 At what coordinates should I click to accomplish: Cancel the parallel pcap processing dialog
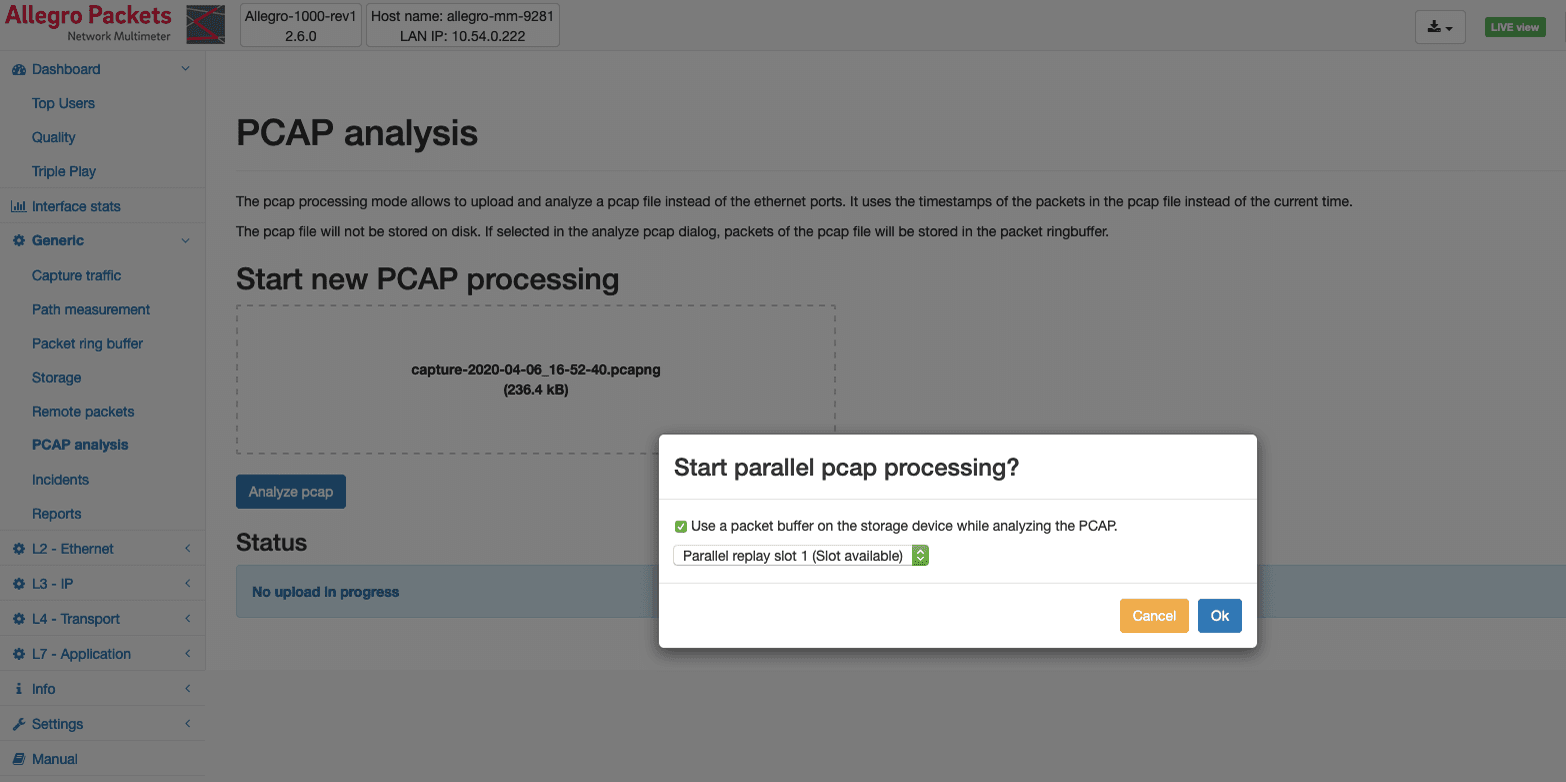(1154, 615)
